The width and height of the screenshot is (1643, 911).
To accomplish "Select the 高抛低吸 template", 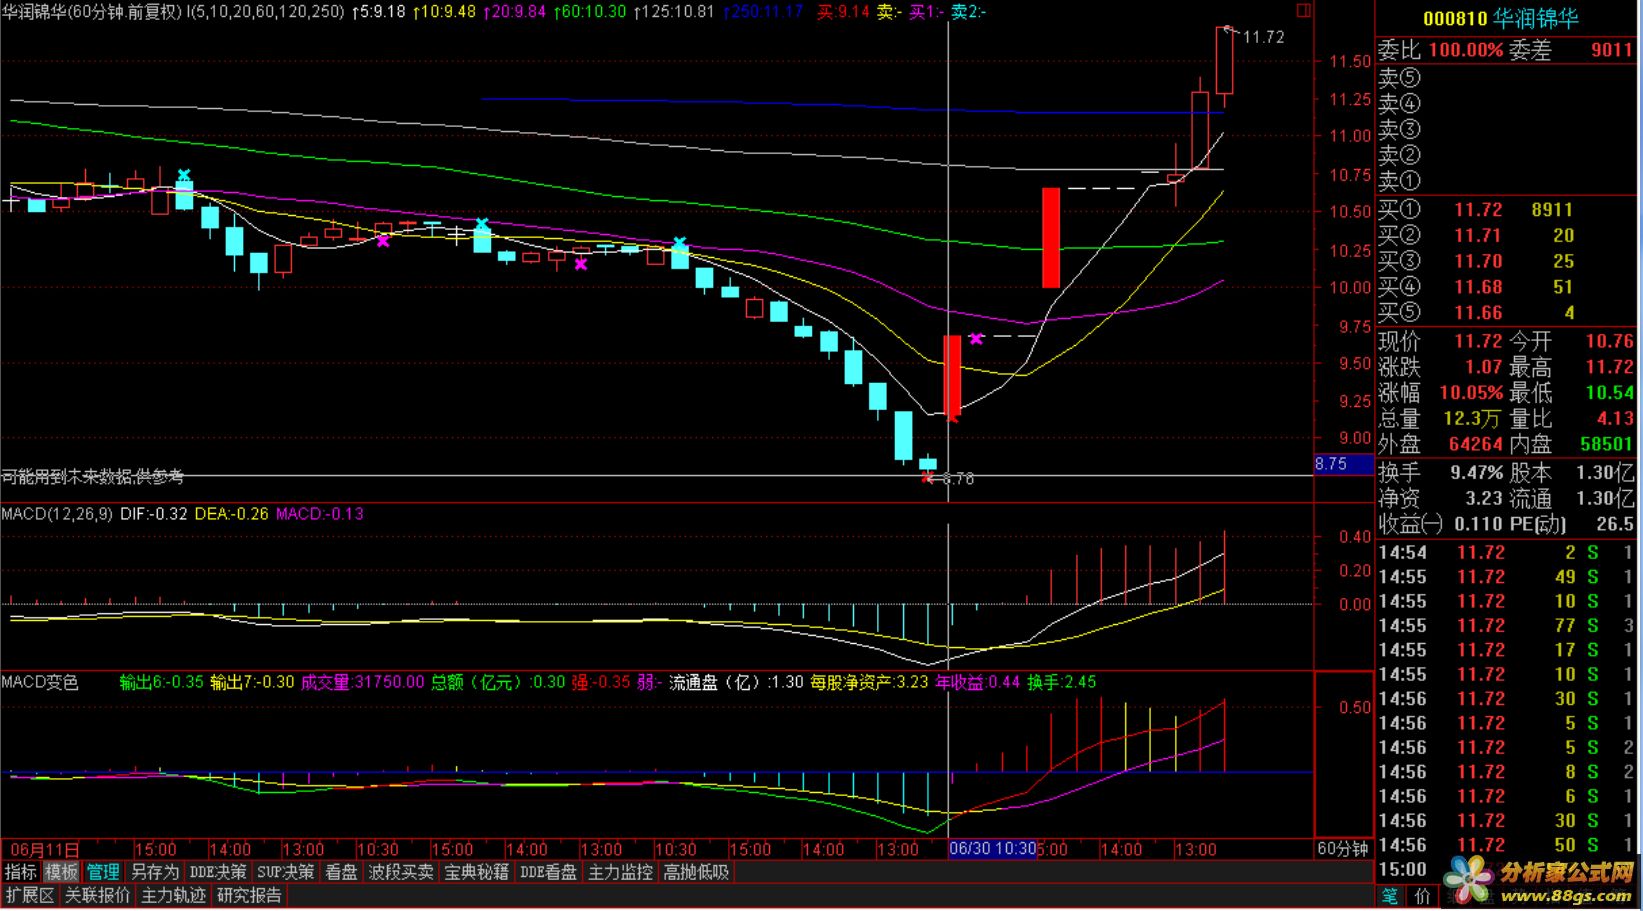I will tap(697, 872).
